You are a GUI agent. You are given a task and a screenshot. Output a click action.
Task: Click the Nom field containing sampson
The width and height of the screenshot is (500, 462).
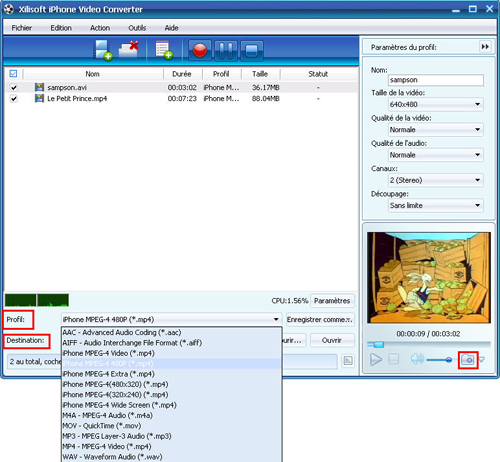(x=436, y=80)
